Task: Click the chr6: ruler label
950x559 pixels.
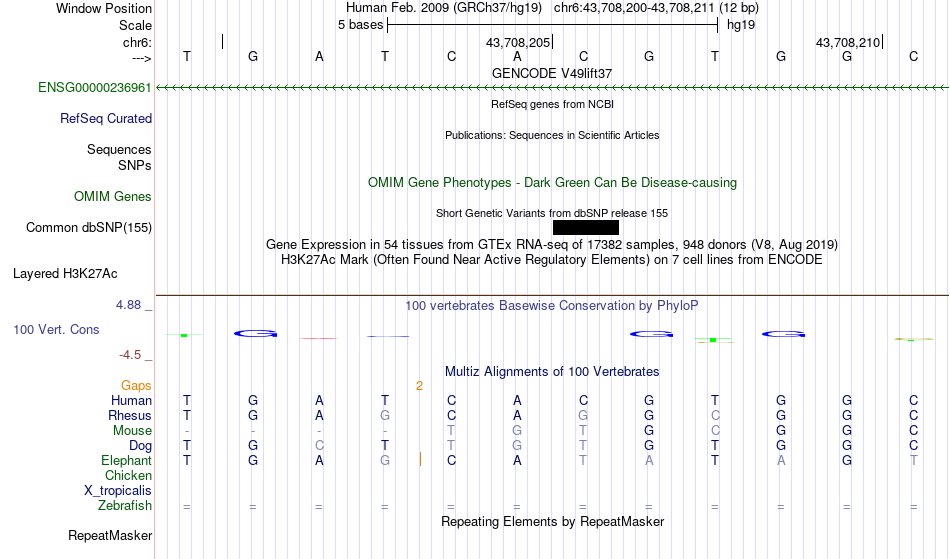Action: tap(138, 42)
